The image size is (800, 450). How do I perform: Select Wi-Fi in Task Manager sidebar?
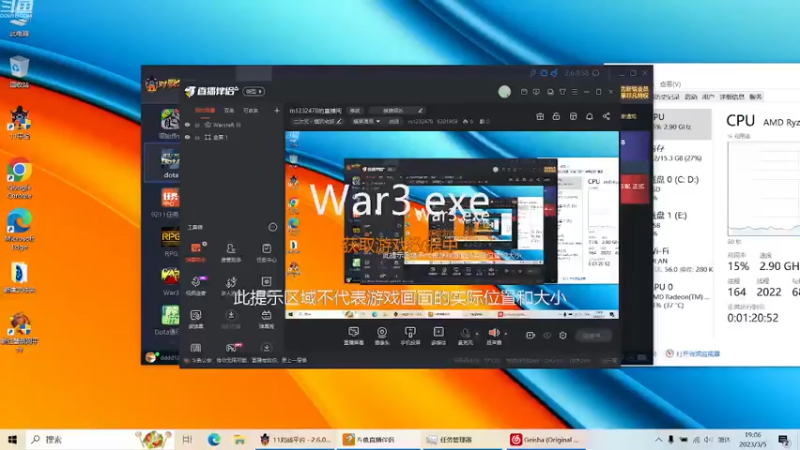click(682, 260)
